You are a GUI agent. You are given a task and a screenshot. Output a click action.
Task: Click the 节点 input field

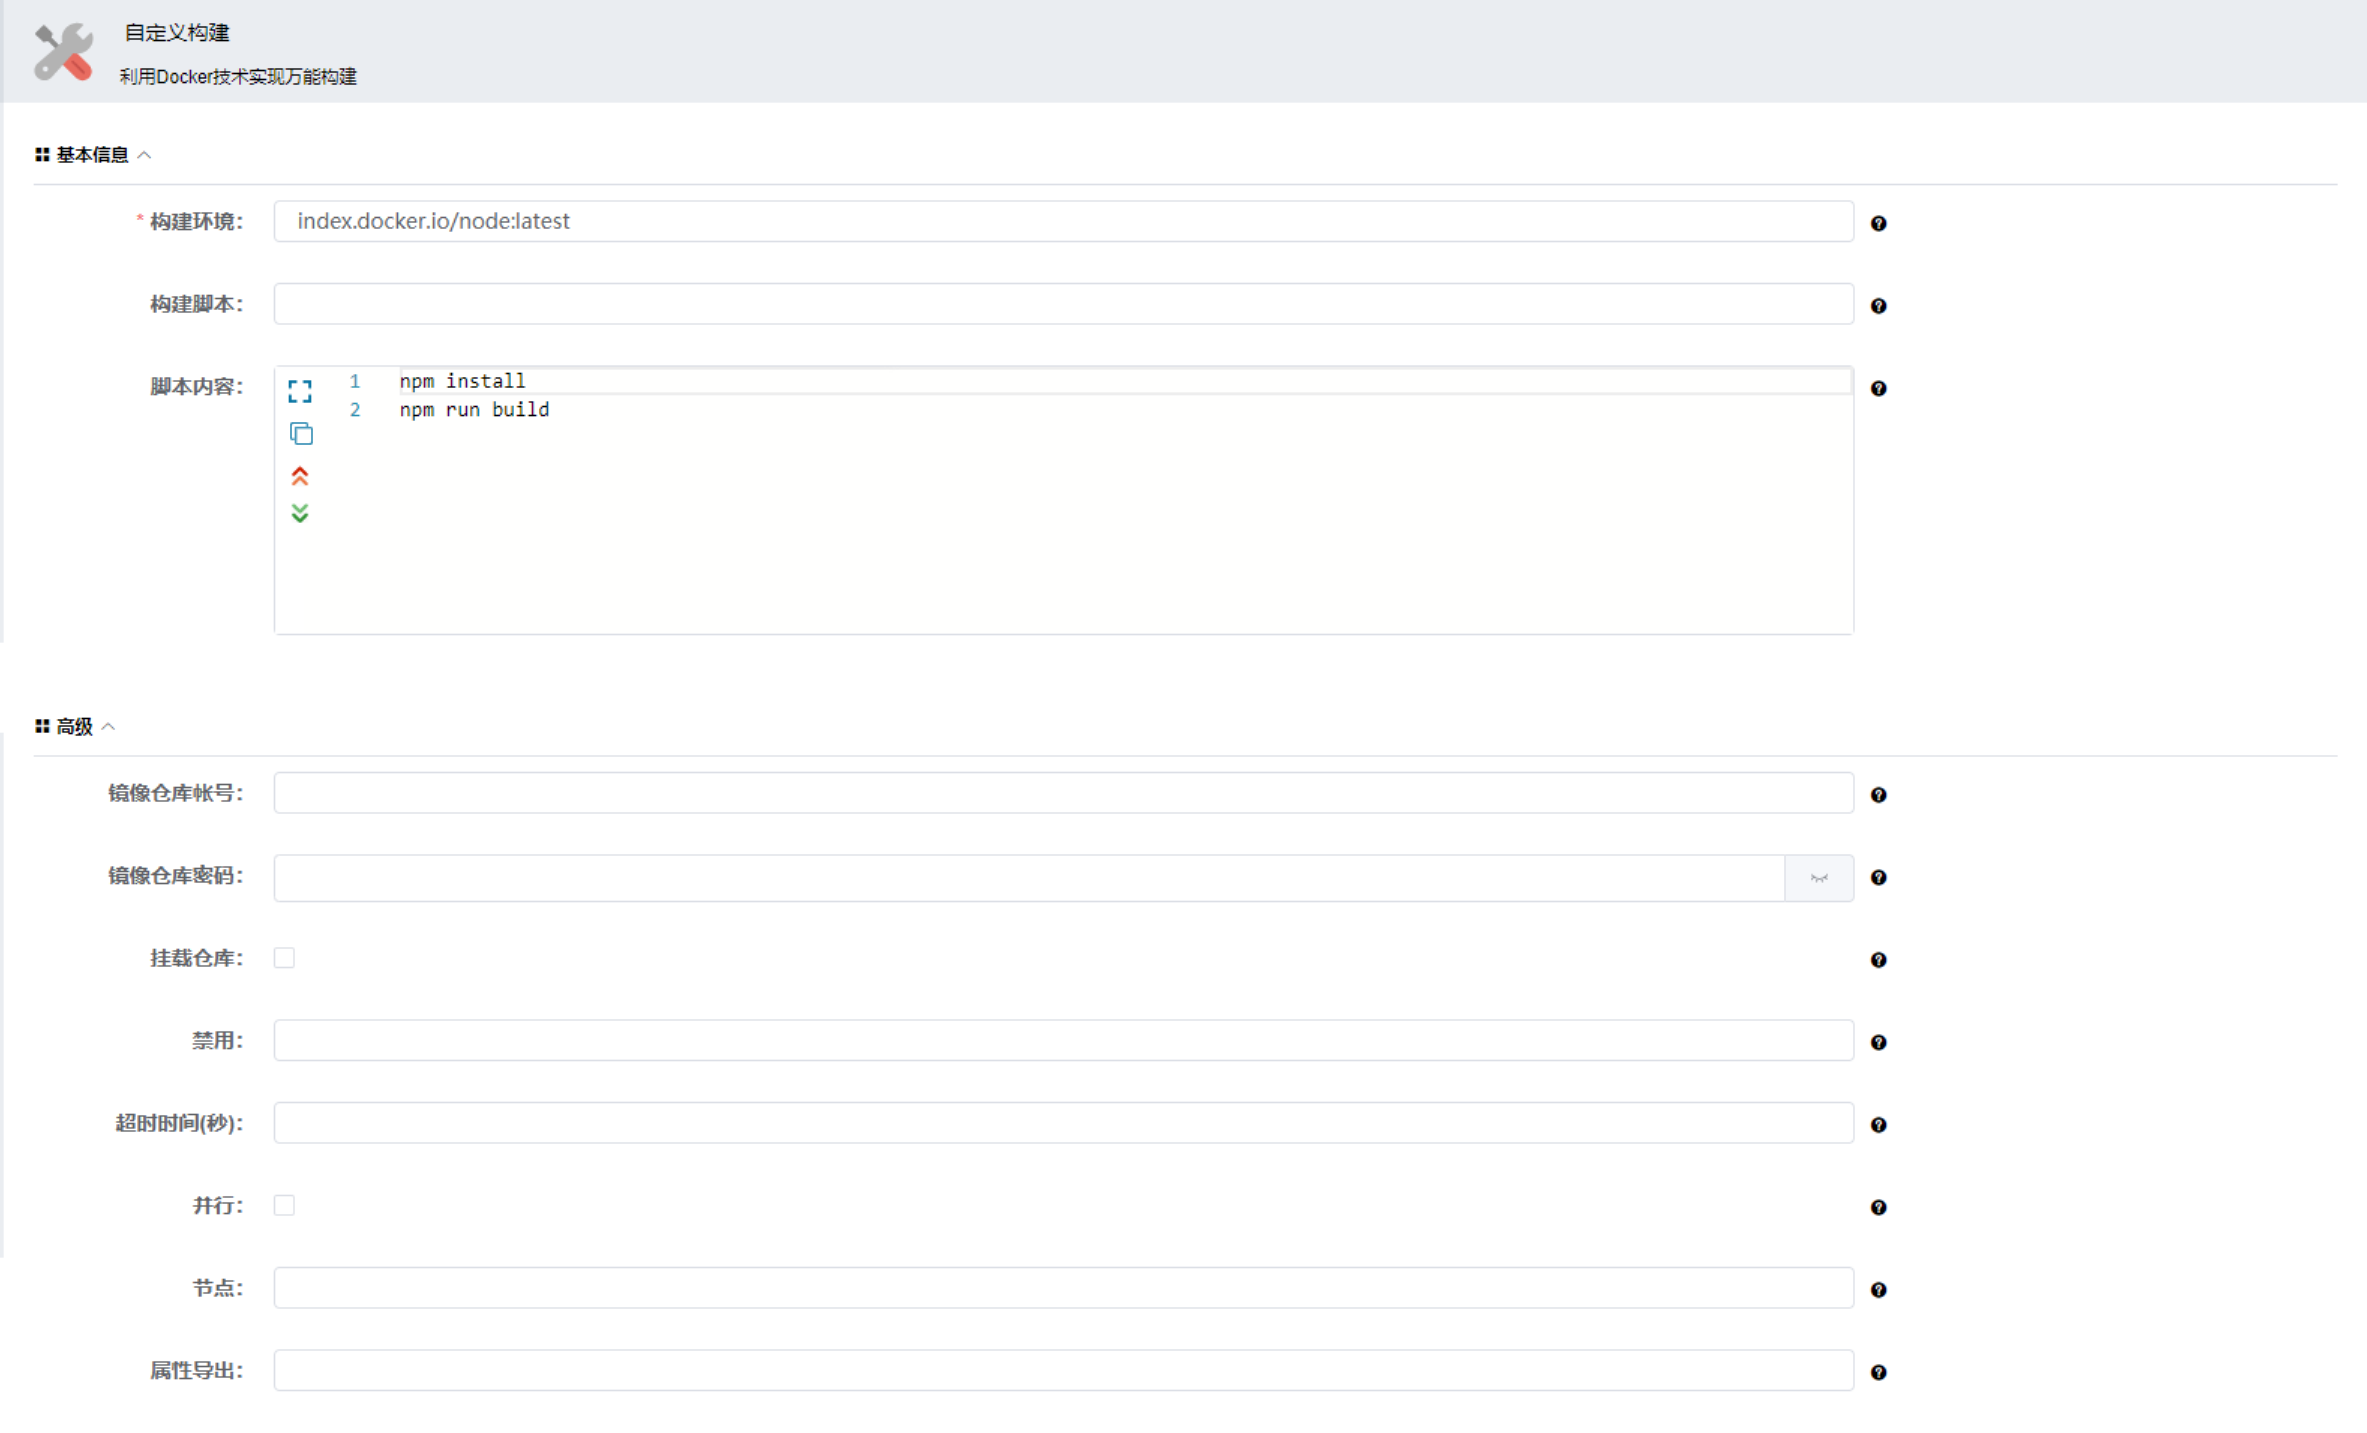(x=1062, y=1288)
